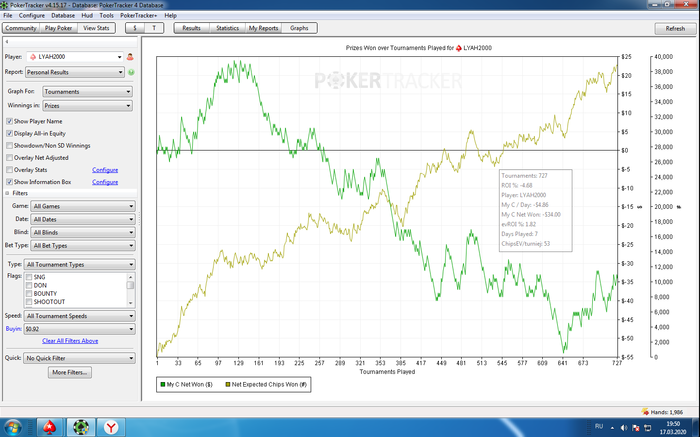Switch to cash games $ mode
The image size is (700, 437).
click(x=135, y=28)
